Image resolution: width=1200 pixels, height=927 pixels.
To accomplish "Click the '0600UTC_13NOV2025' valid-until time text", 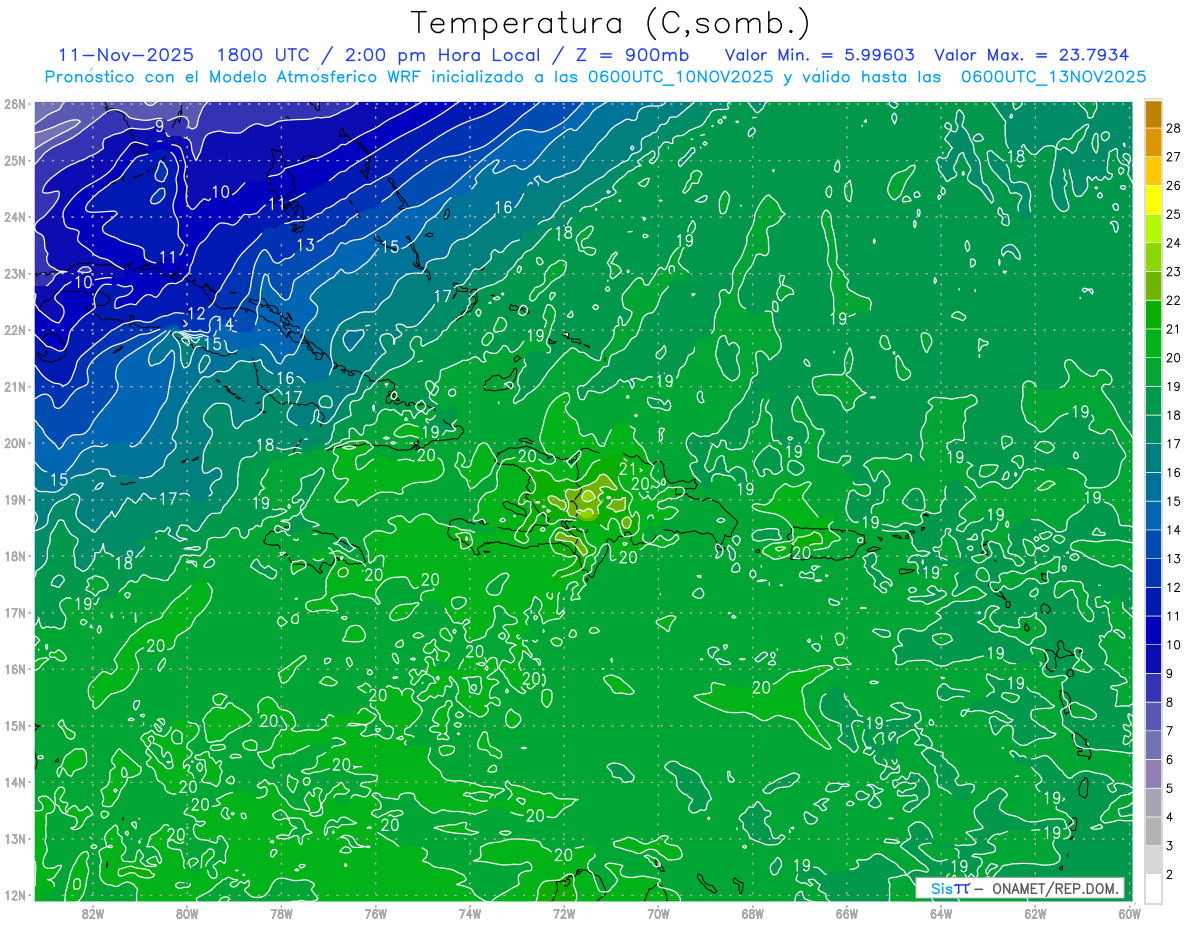I will click(x=1053, y=77).
